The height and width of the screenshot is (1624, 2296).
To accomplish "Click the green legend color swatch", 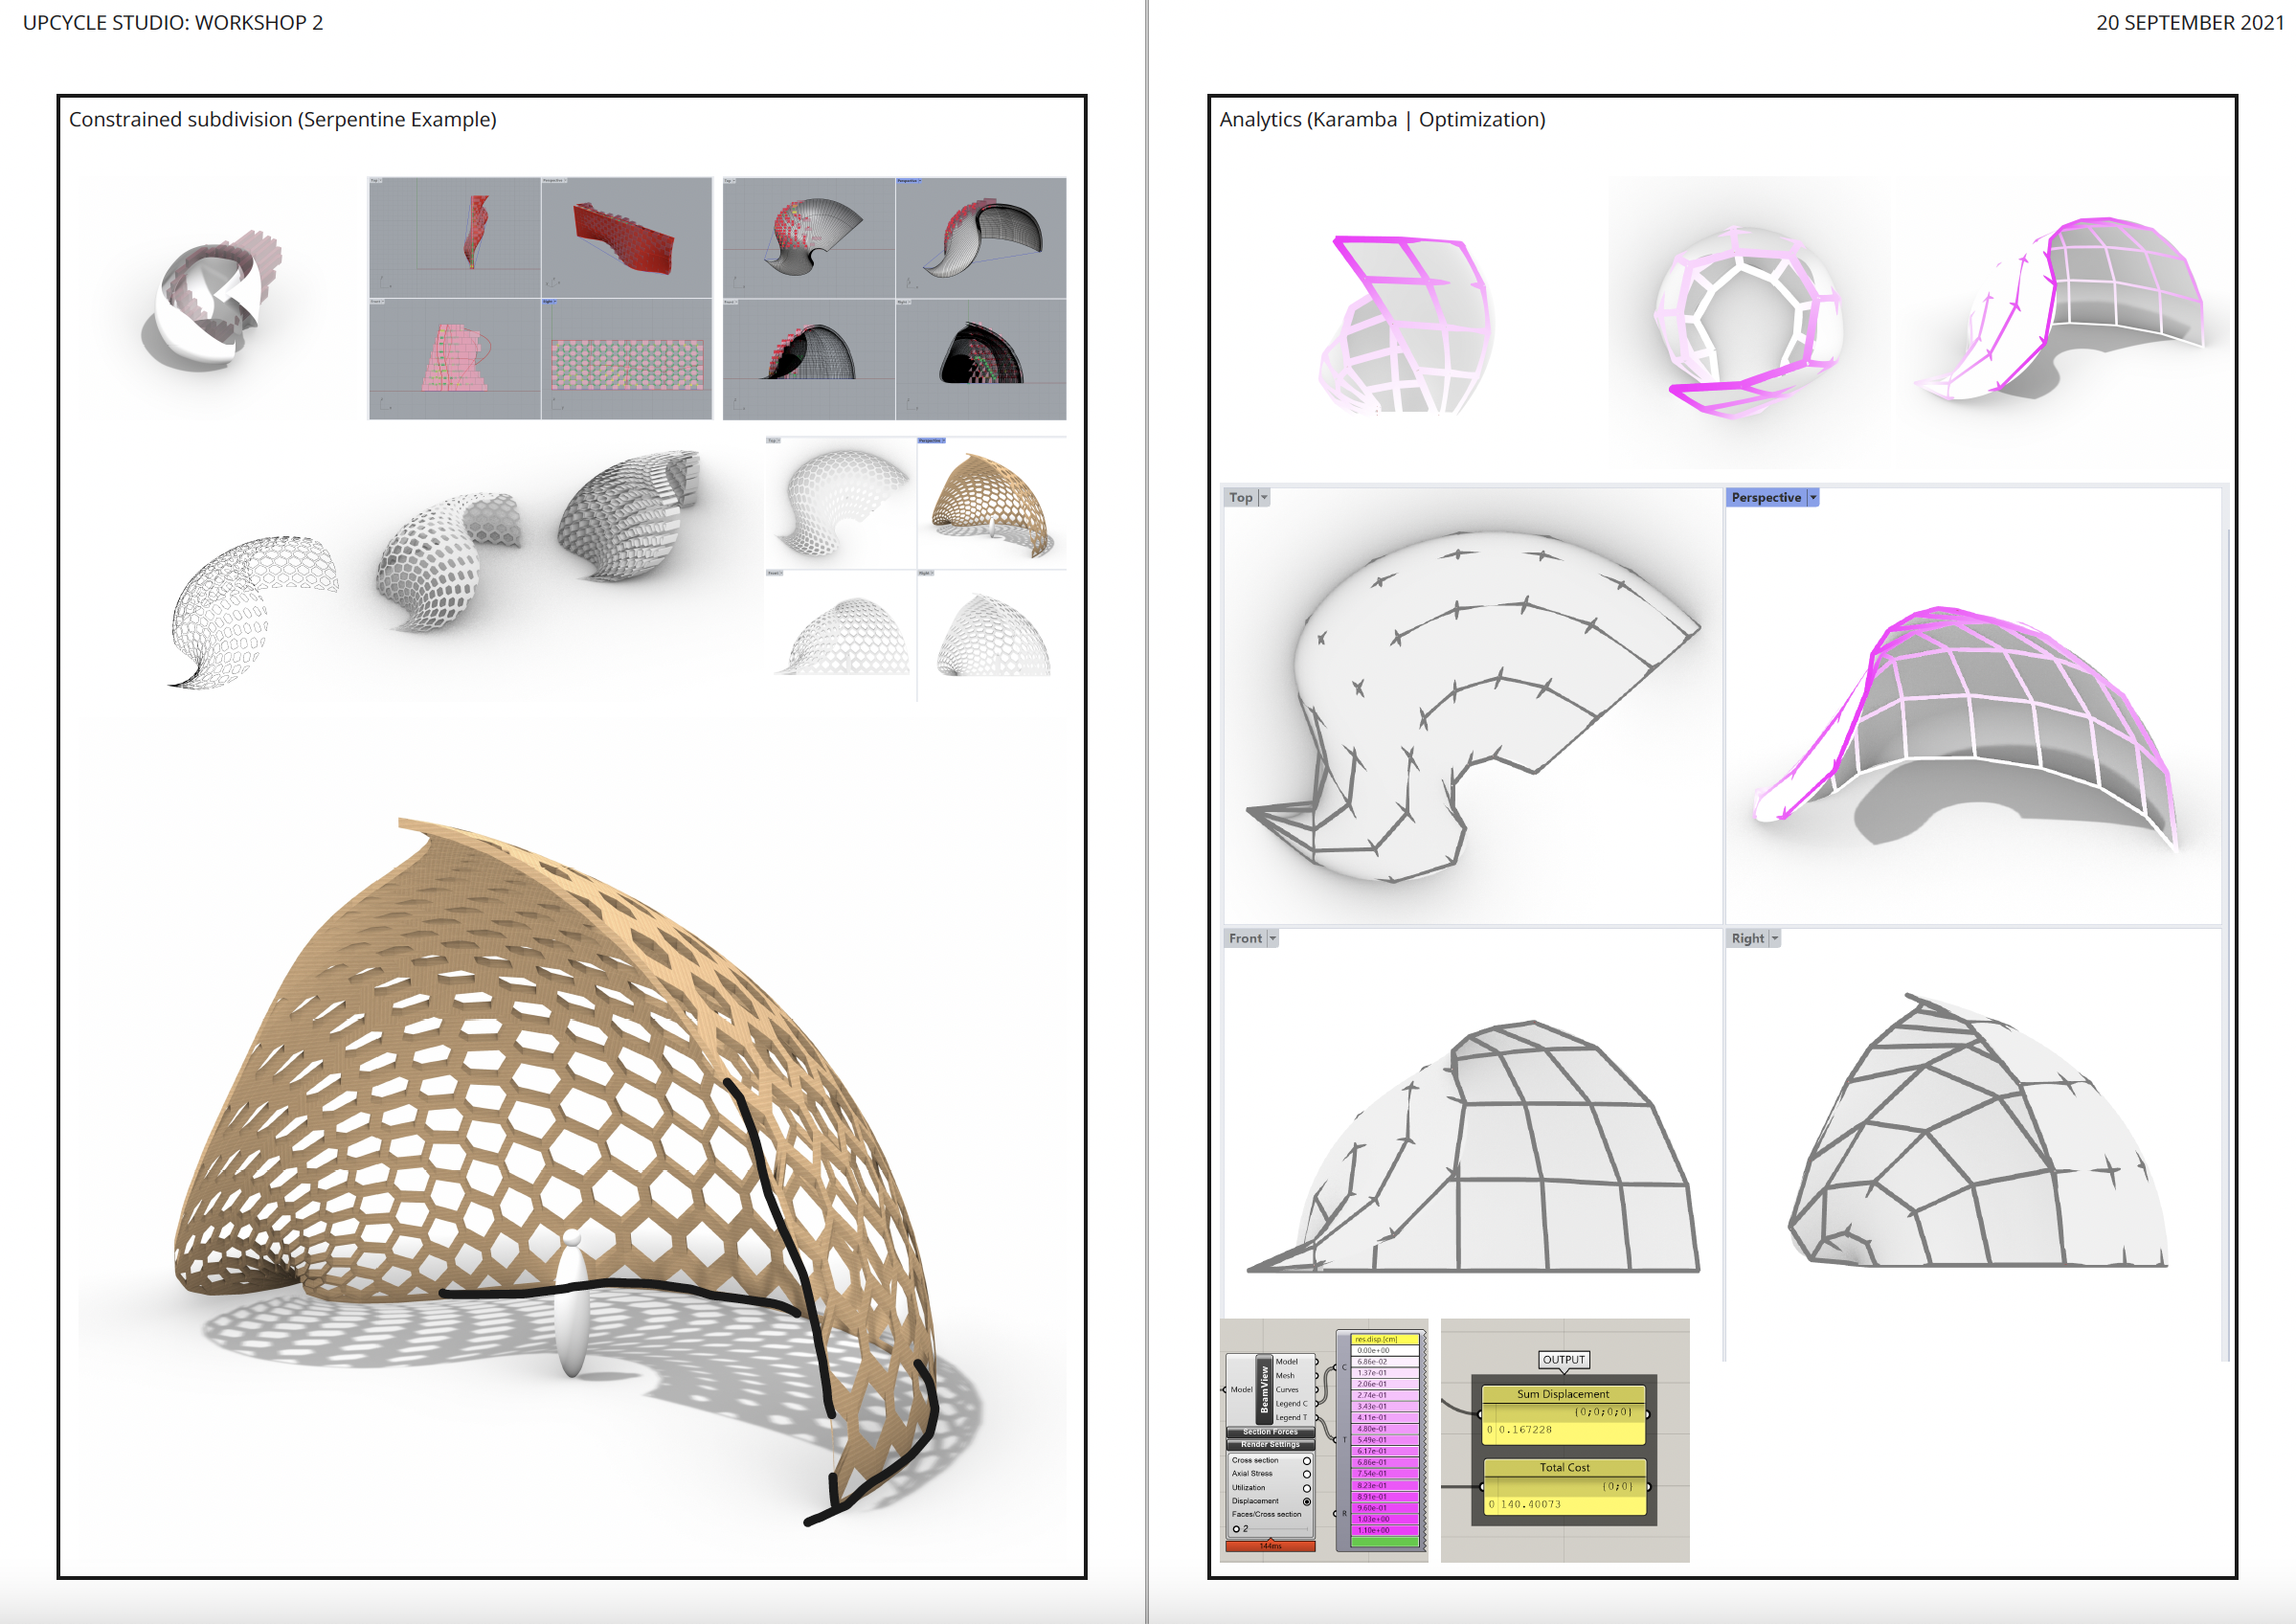I will [x=1385, y=1542].
